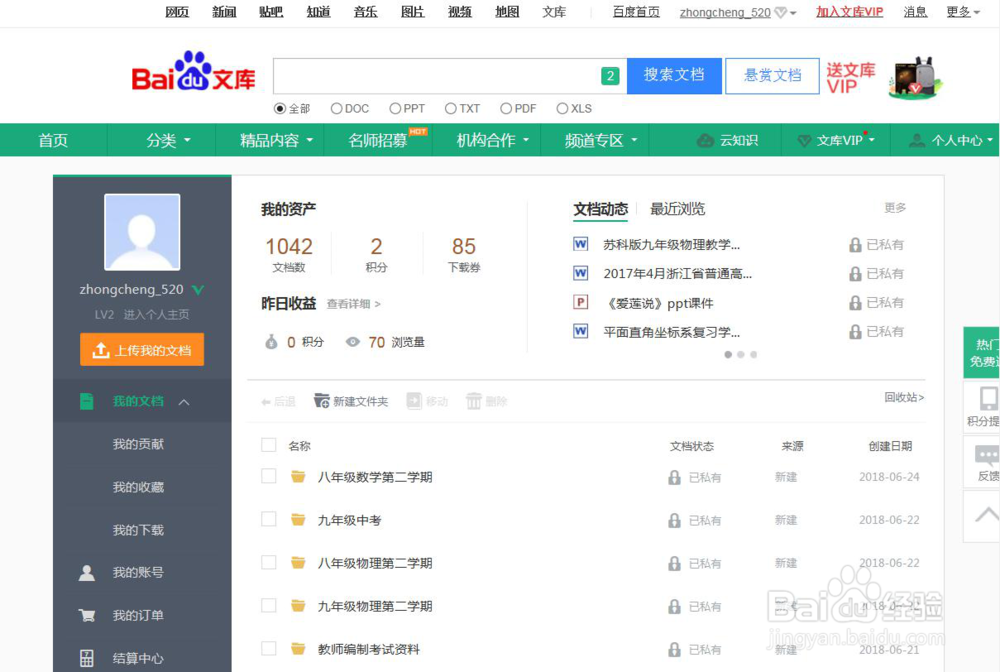The height and width of the screenshot is (672, 1000).
Task: Open the 分类 dropdown menu
Action: point(168,140)
